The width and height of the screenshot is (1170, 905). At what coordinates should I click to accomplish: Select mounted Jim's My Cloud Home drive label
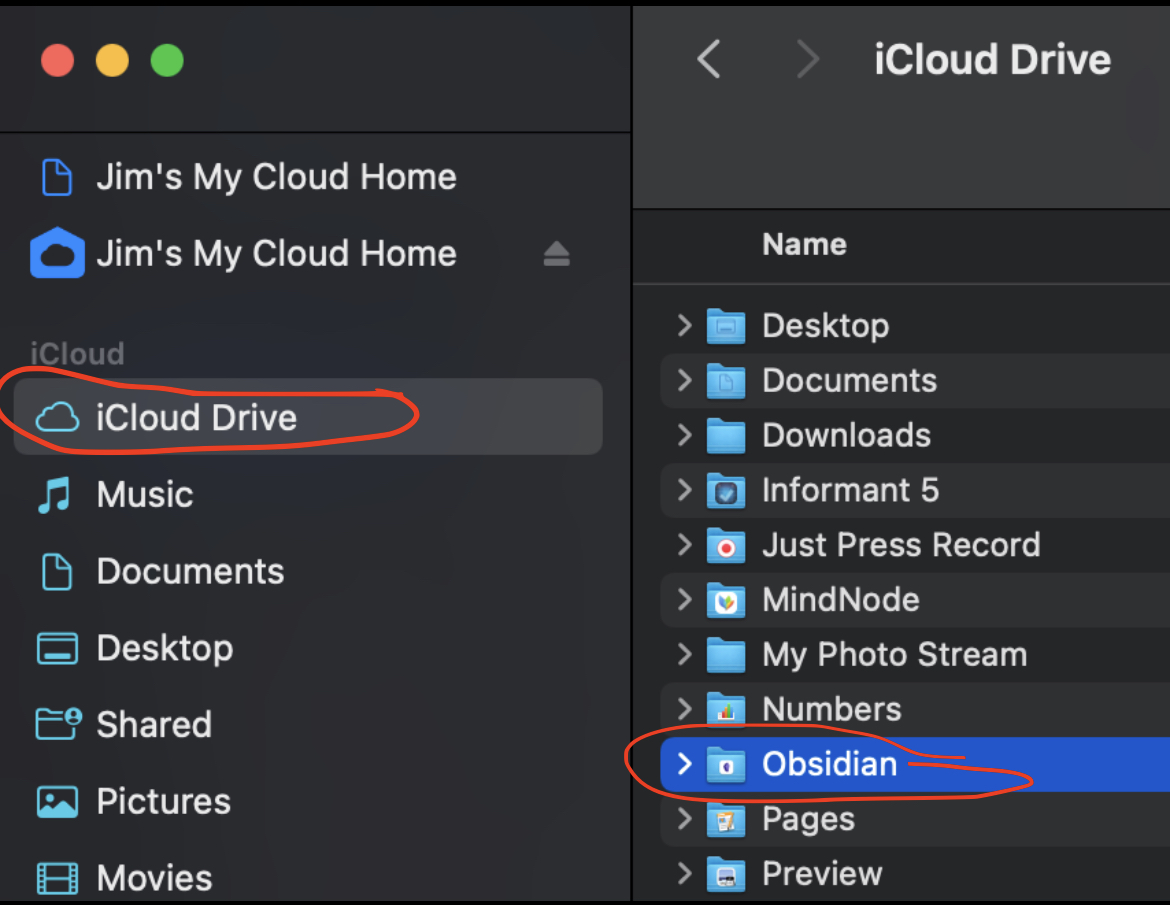277,254
